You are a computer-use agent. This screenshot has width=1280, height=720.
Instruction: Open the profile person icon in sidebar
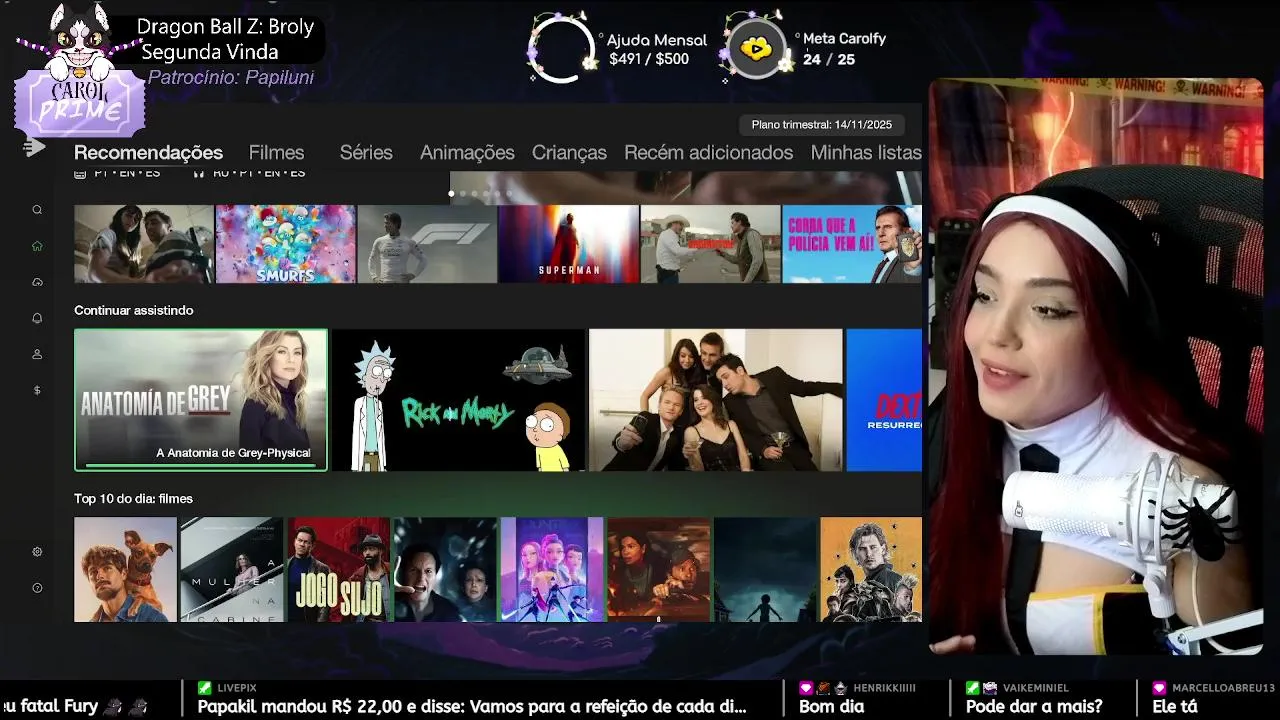pos(37,354)
